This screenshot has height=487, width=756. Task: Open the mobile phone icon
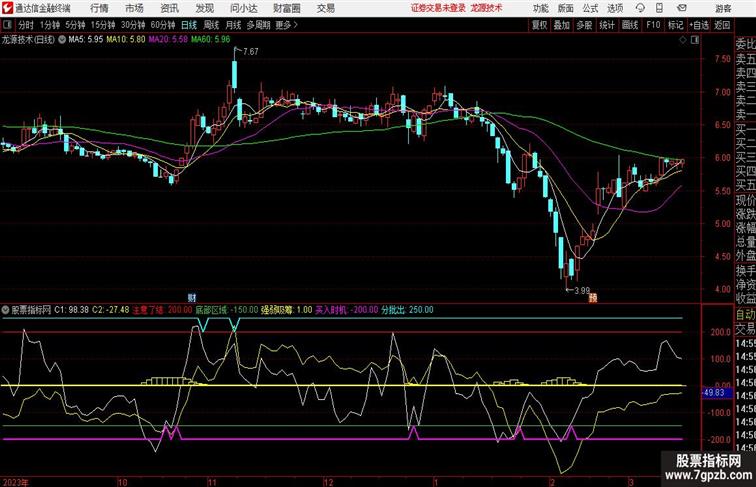pyautogui.click(x=660, y=8)
